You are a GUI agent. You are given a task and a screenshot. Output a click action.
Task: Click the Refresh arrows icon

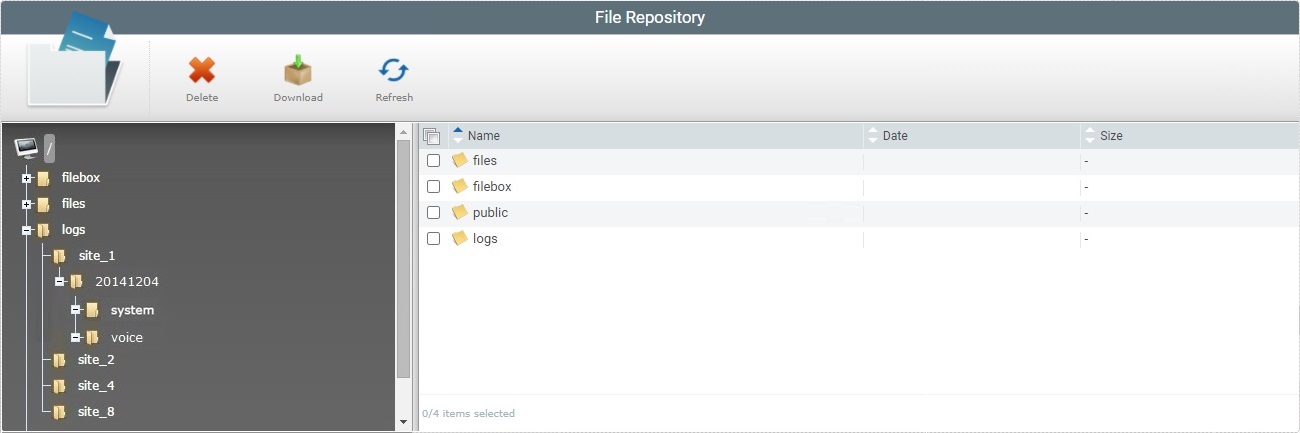(x=394, y=70)
